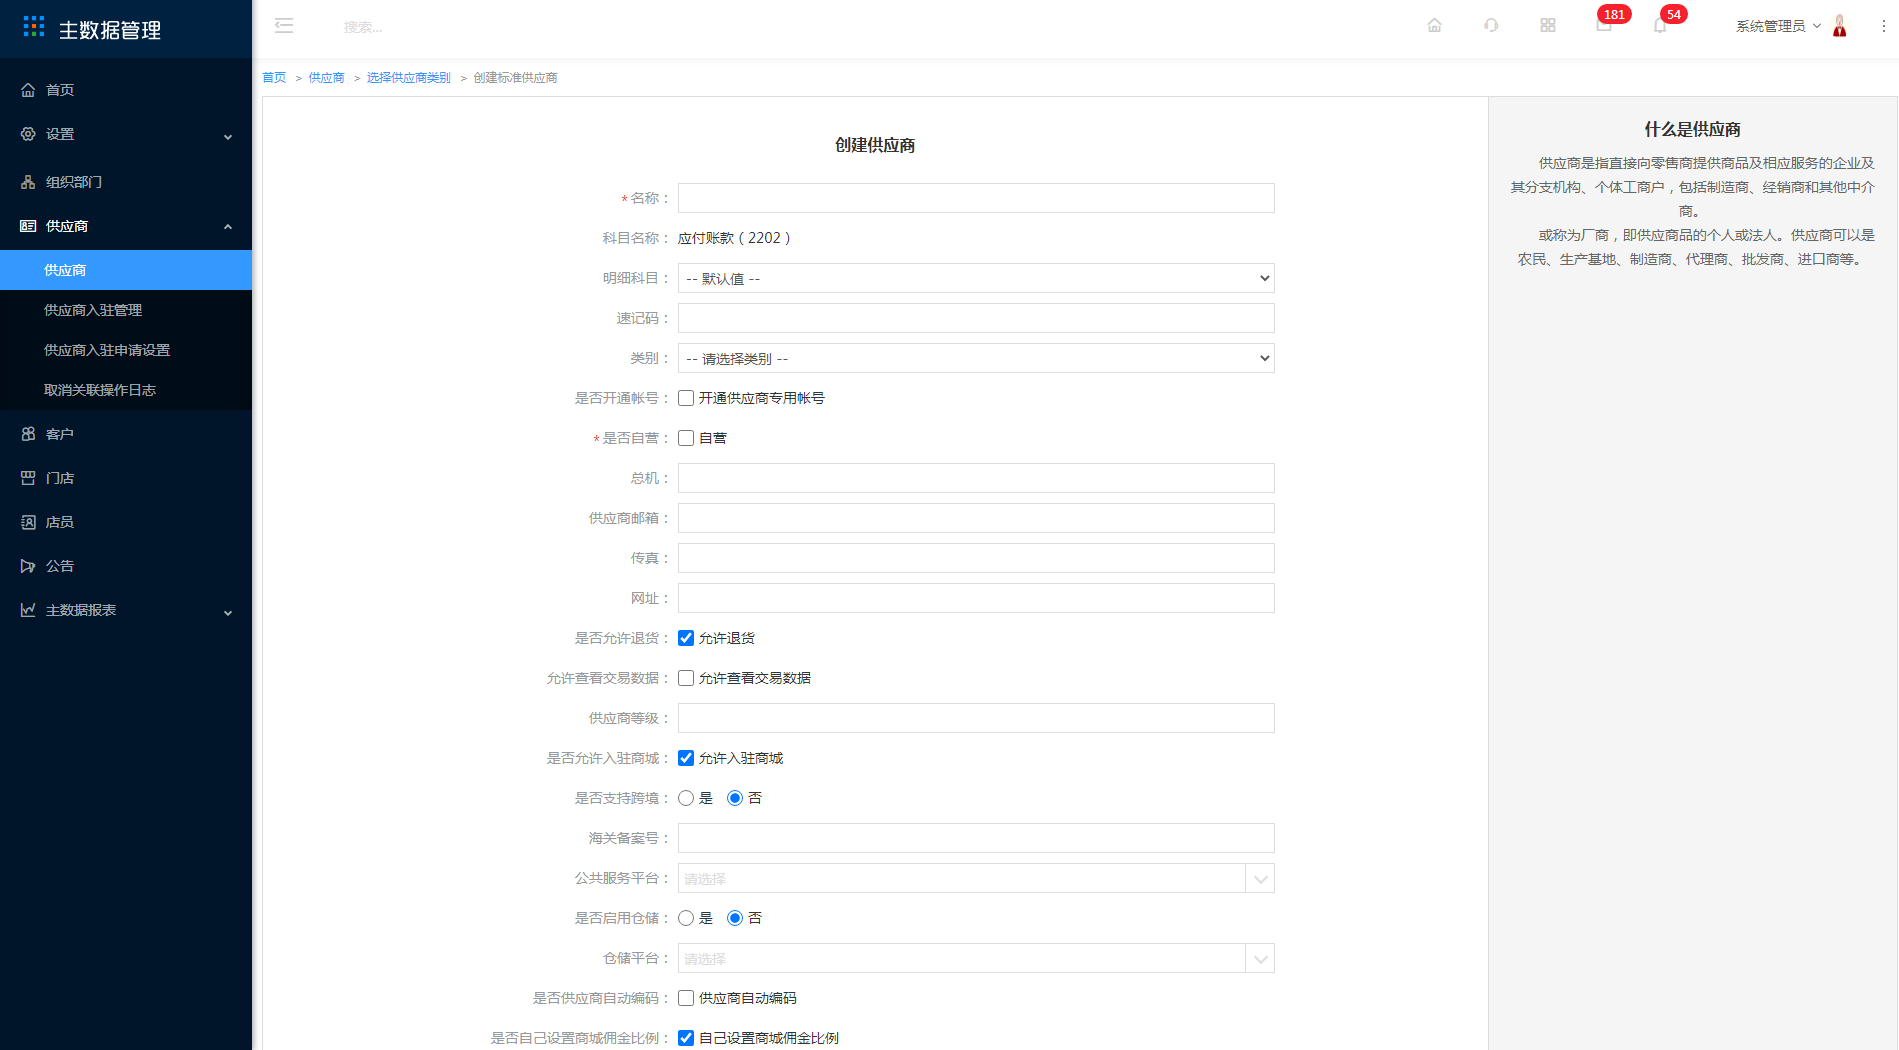Screen dimensions: 1899x1050
Task: Click the 总机 input field
Action: point(976,478)
